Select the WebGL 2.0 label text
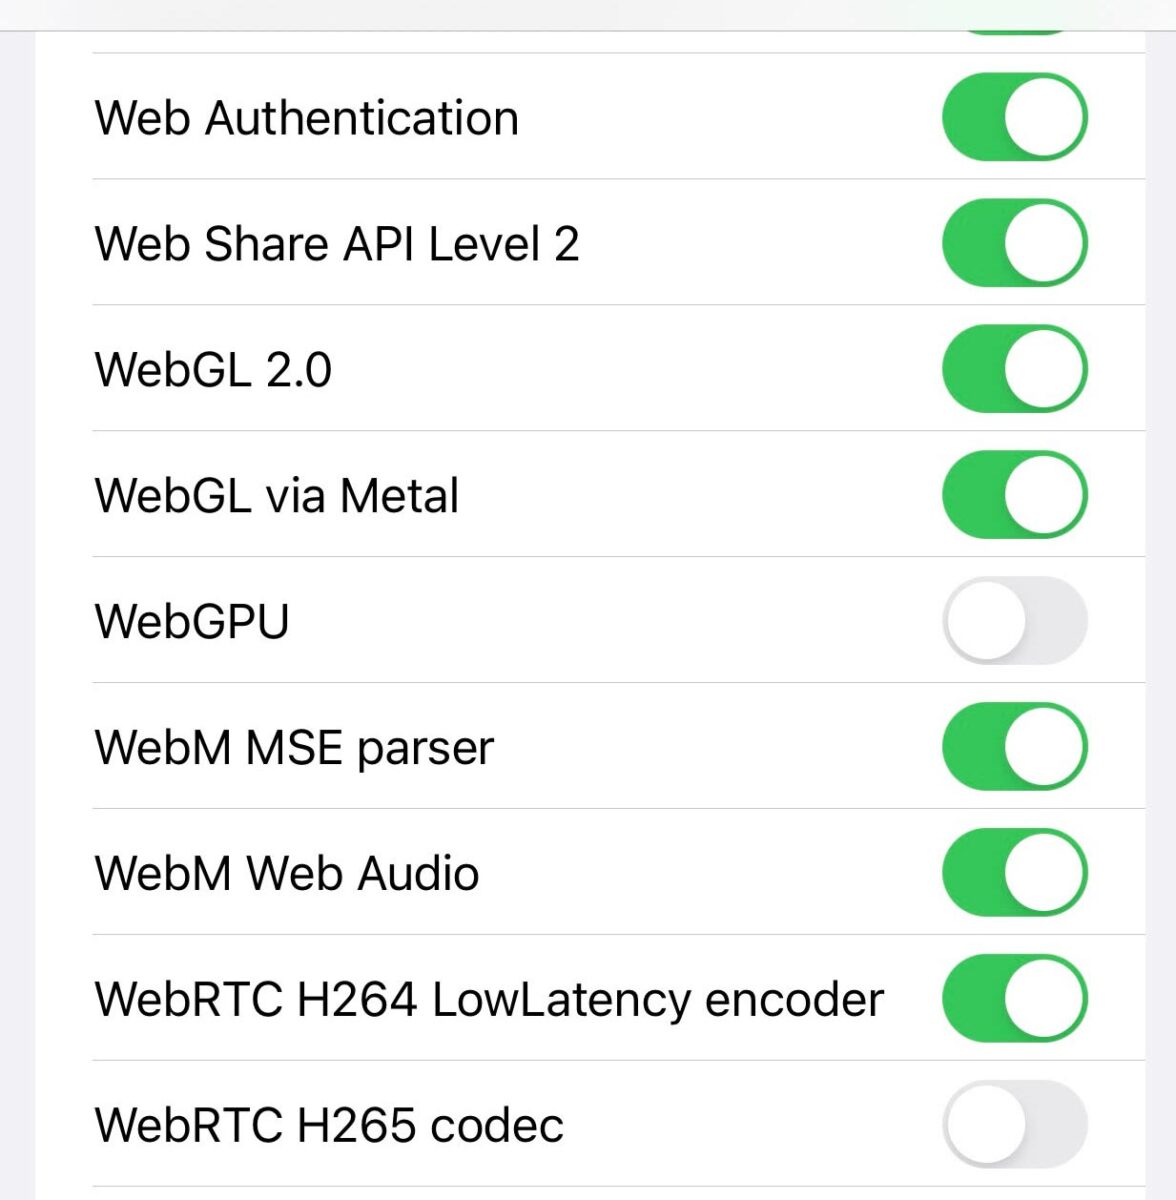Screen dimensions: 1176x1200 tap(213, 370)
